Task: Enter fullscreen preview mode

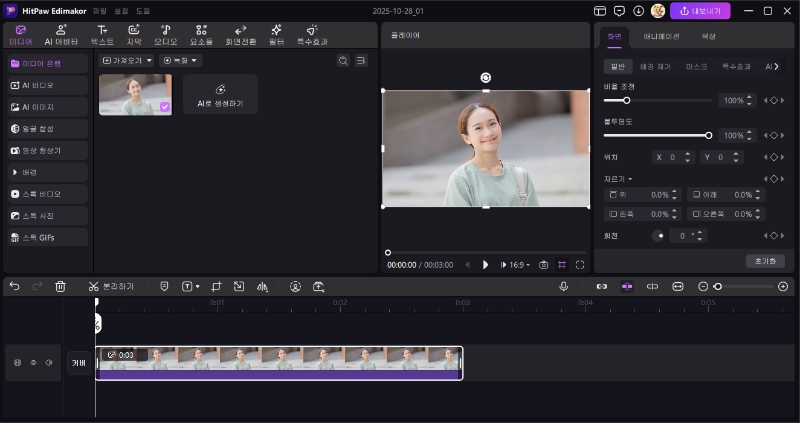Action: 580,265
